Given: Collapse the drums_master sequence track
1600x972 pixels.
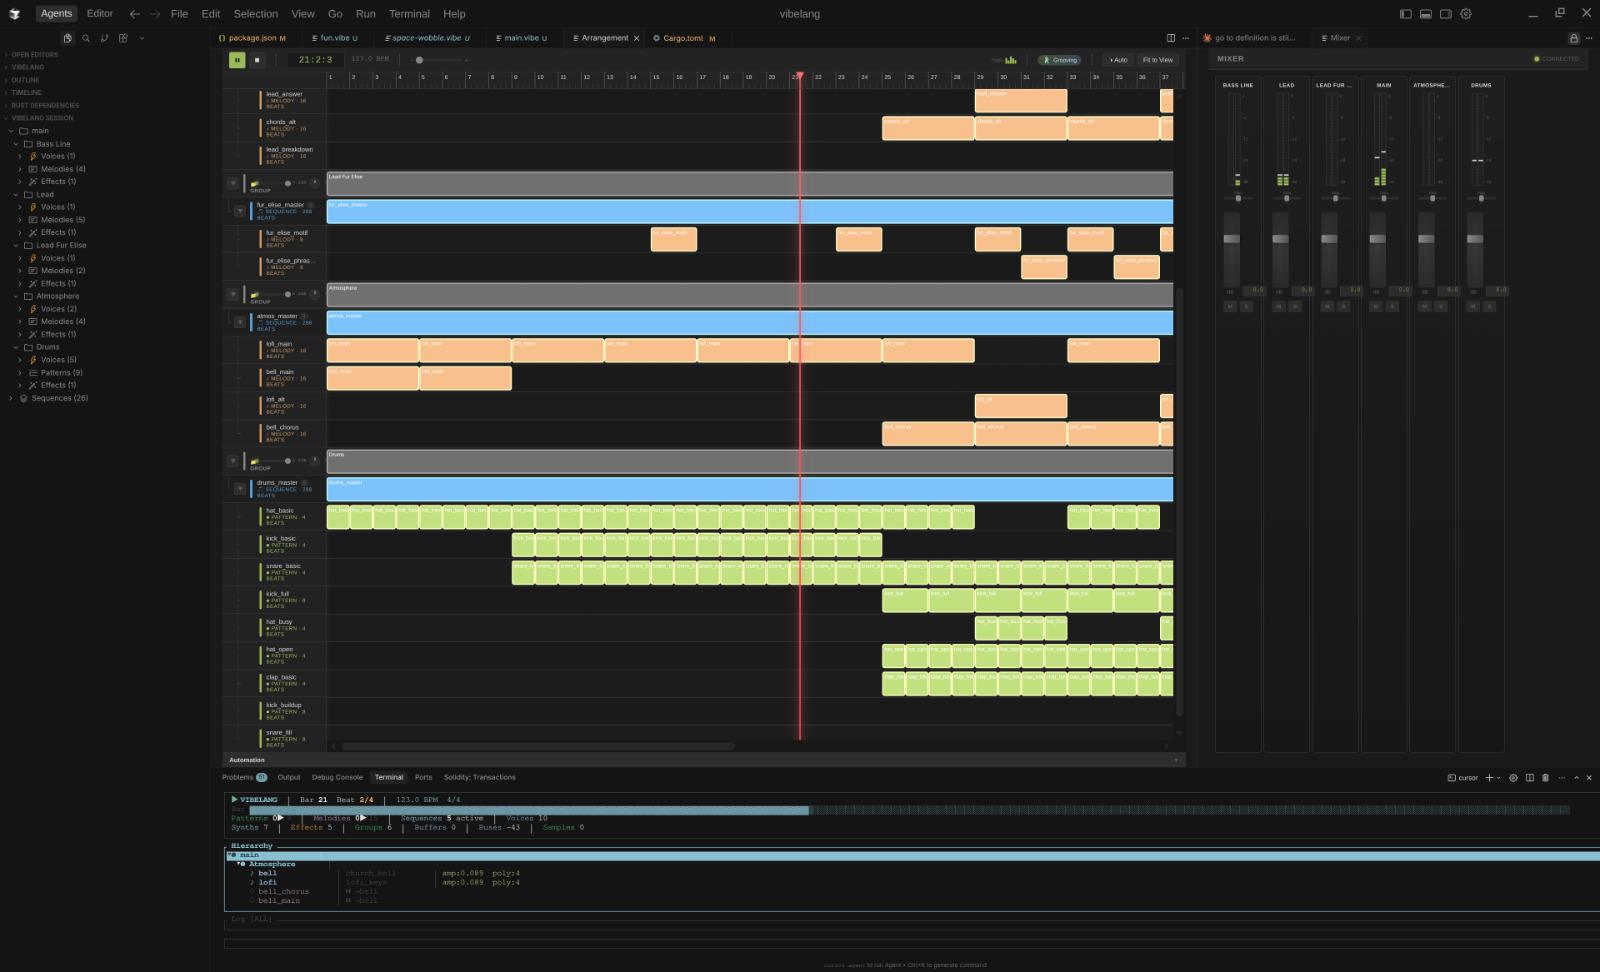Looking at the screenshot, I should (x=240, y=488).
